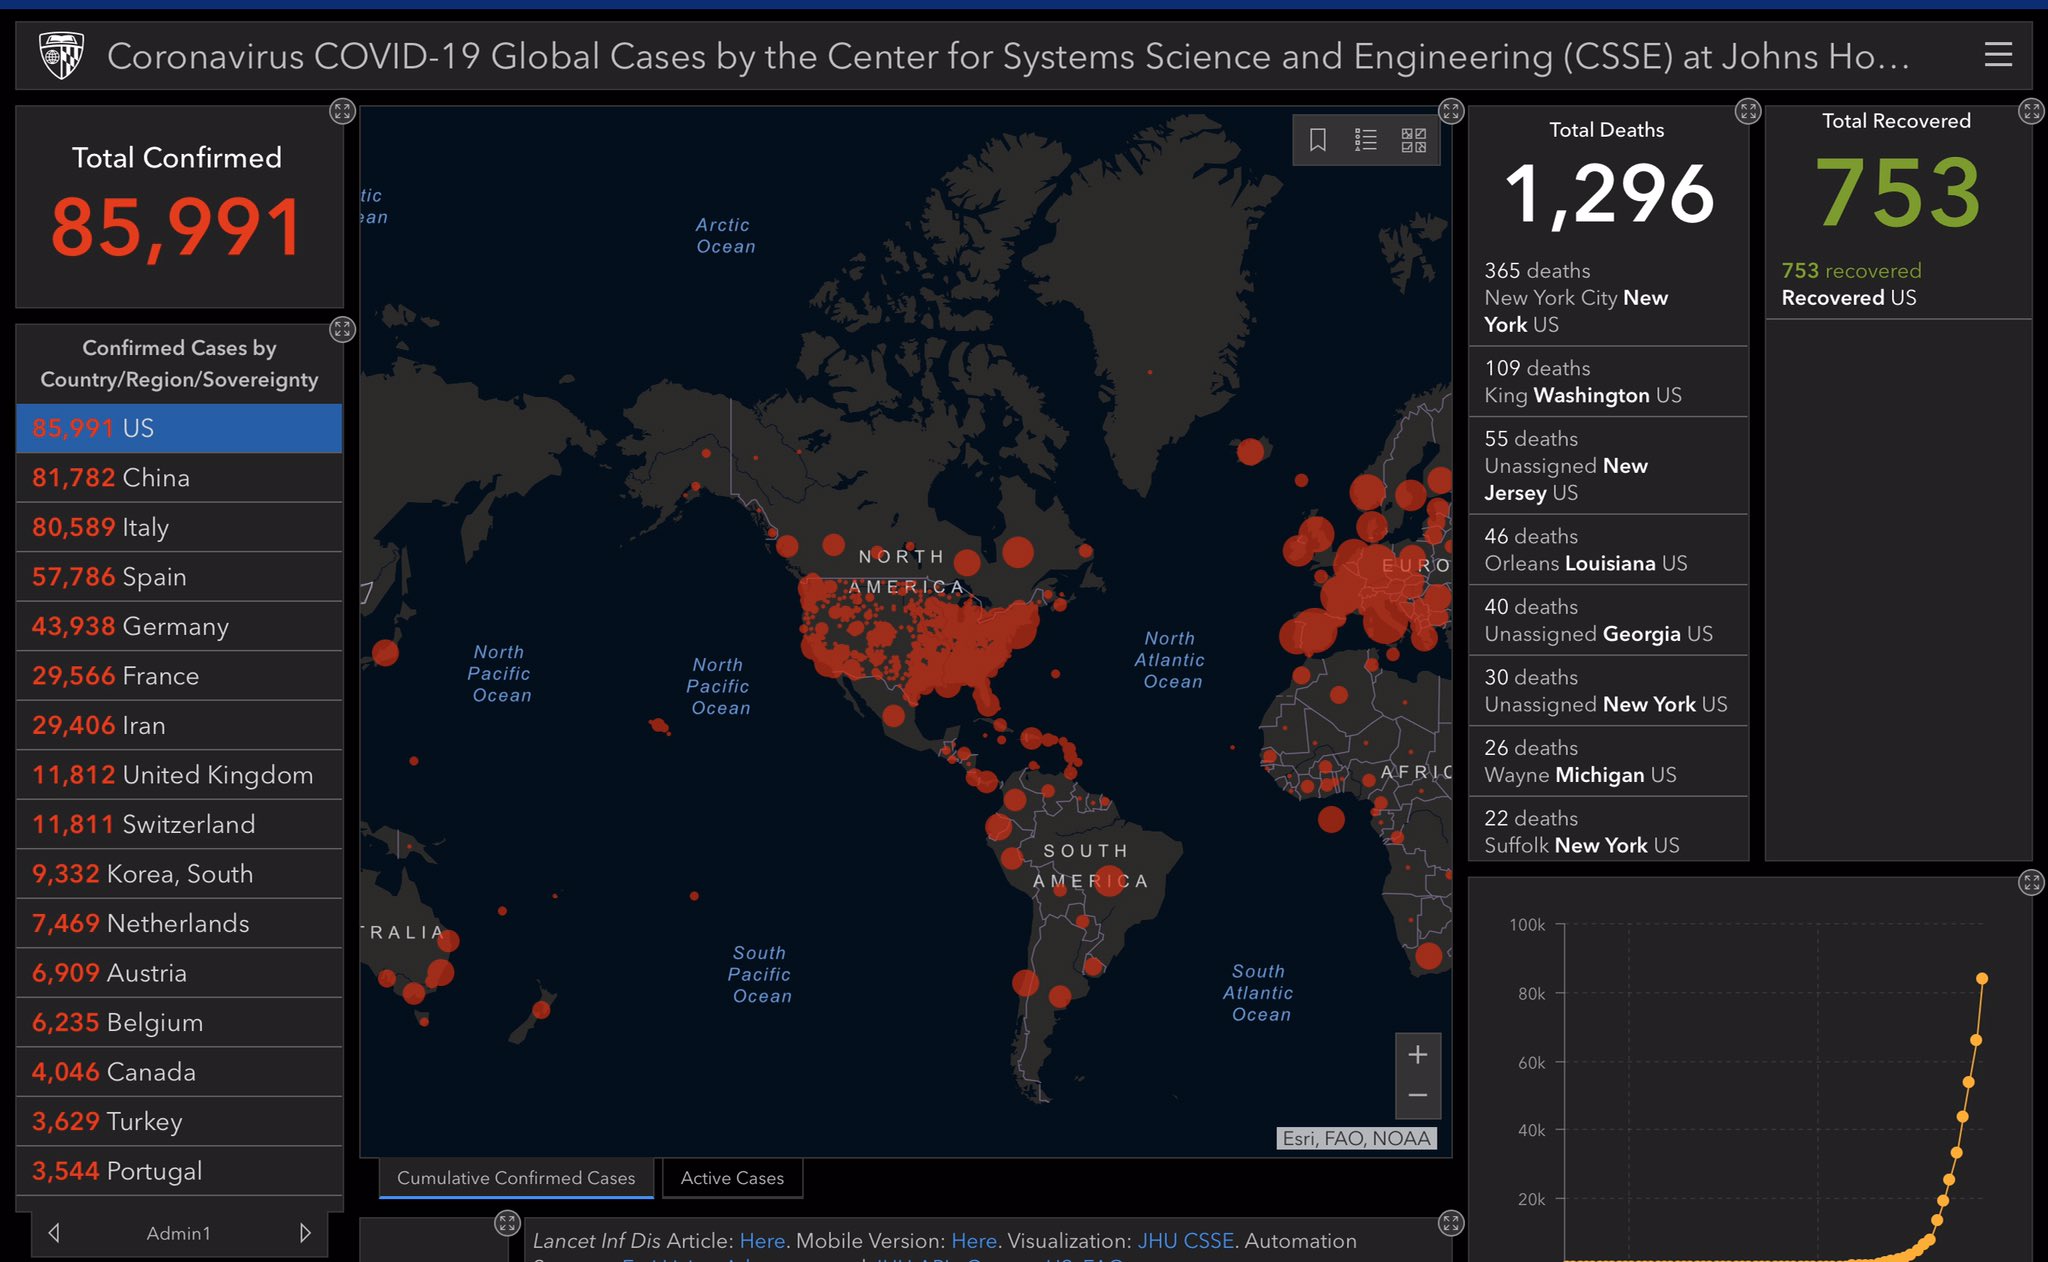Select the Admin1 list label

pyautogui.click(x=179, y=1233)
